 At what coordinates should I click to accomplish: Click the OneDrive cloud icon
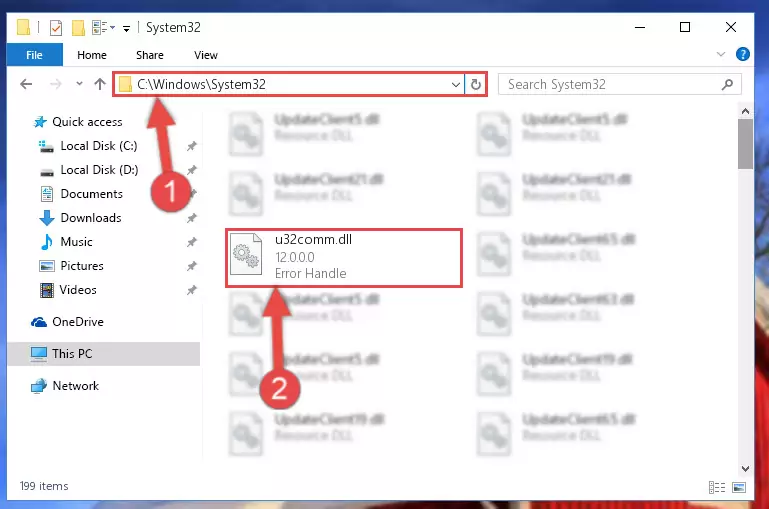(x=39, y=322)
